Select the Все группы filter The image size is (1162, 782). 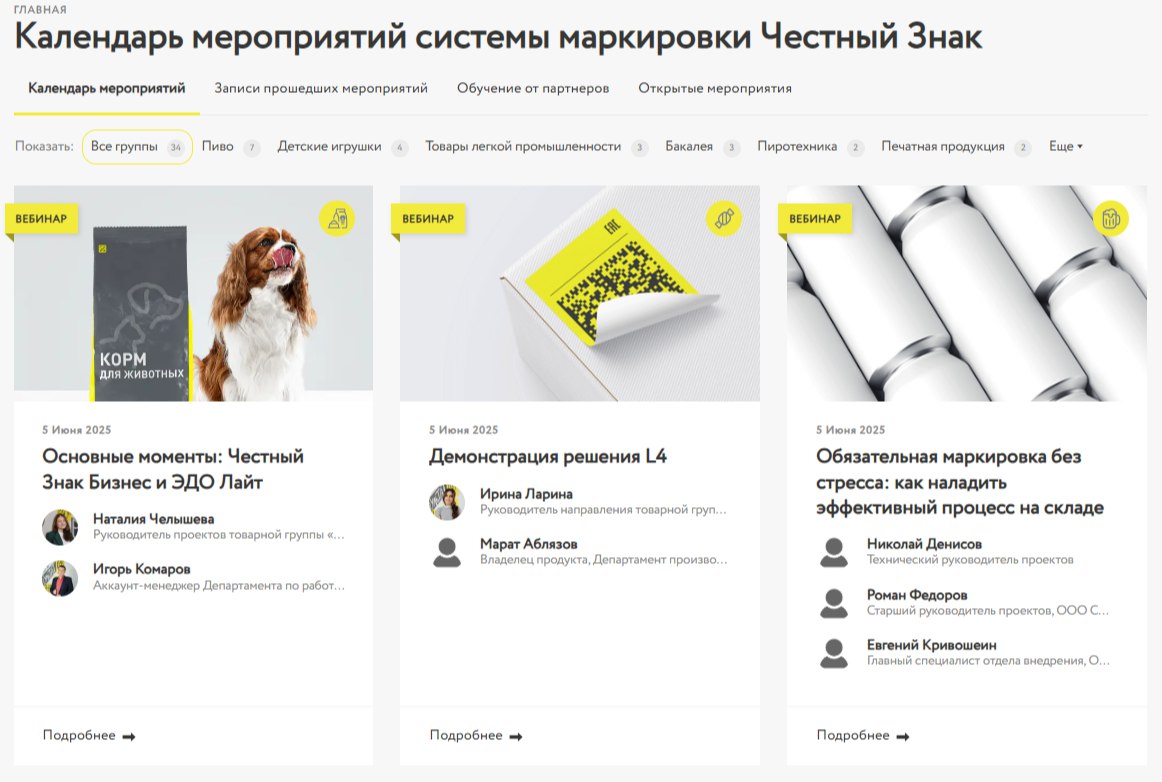tap(136, 147)
